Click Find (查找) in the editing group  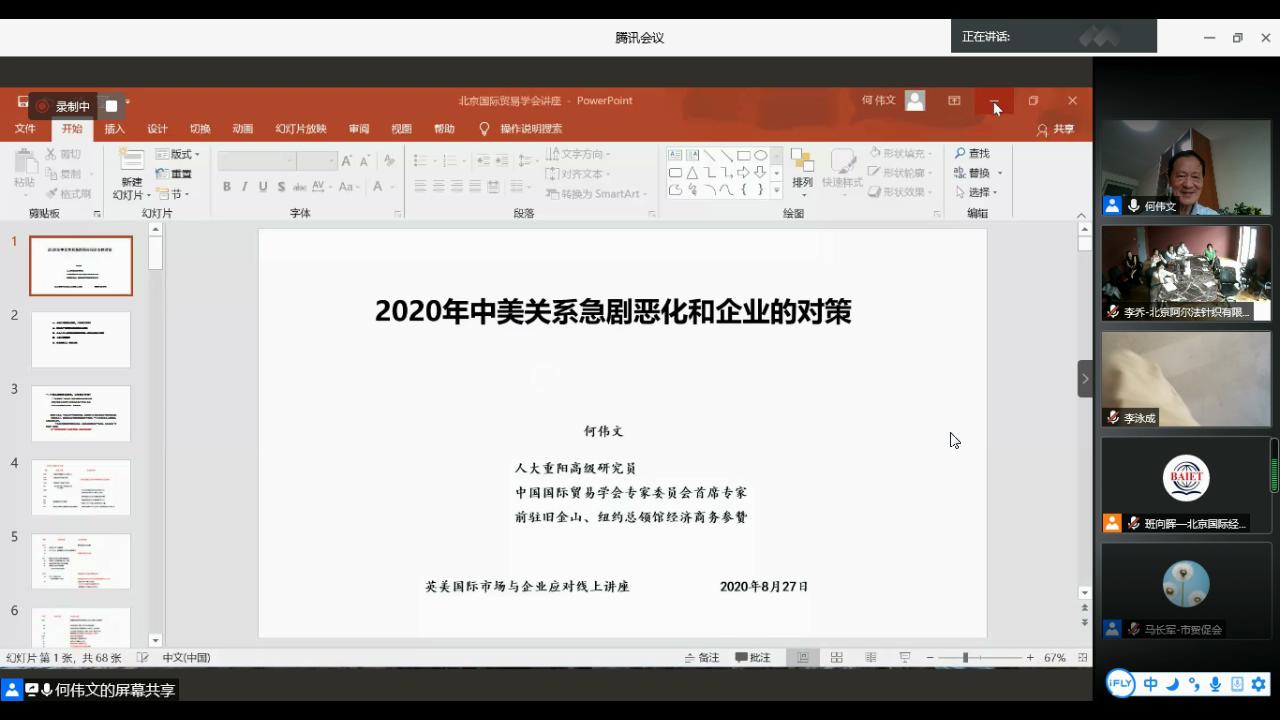pyautogui.click(x=972, y=153)
